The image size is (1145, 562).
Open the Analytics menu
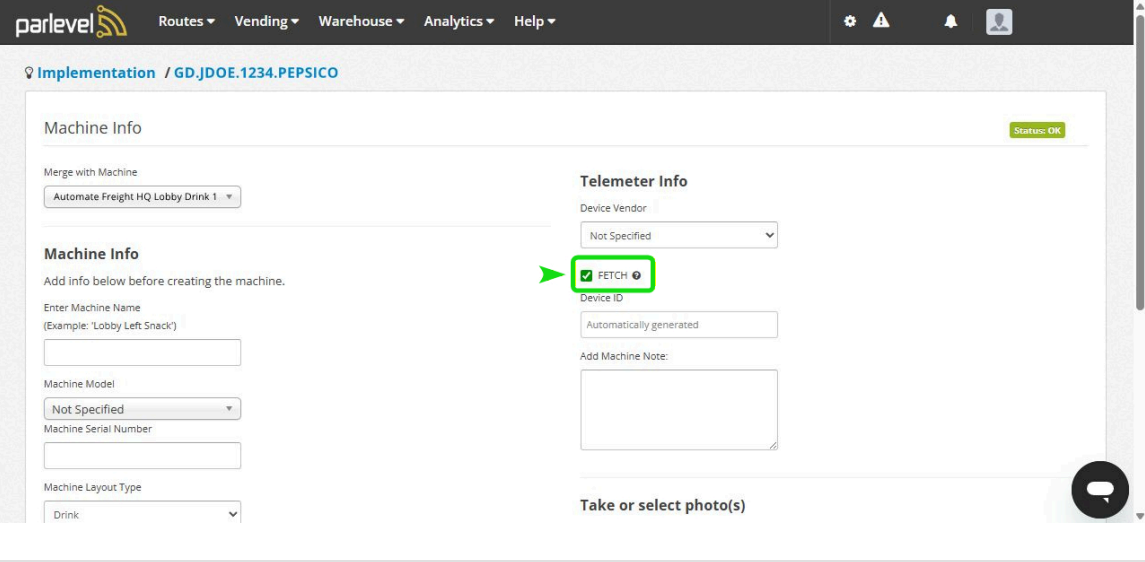(x=458, y=21)
